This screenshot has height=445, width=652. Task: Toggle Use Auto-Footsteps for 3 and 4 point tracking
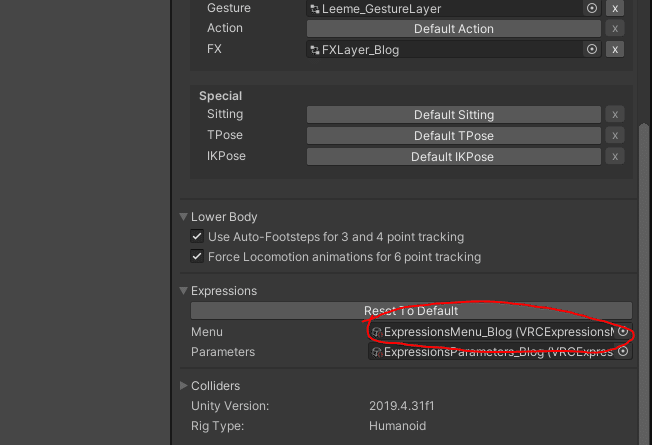pyautogui.click(x=197, y=236)
